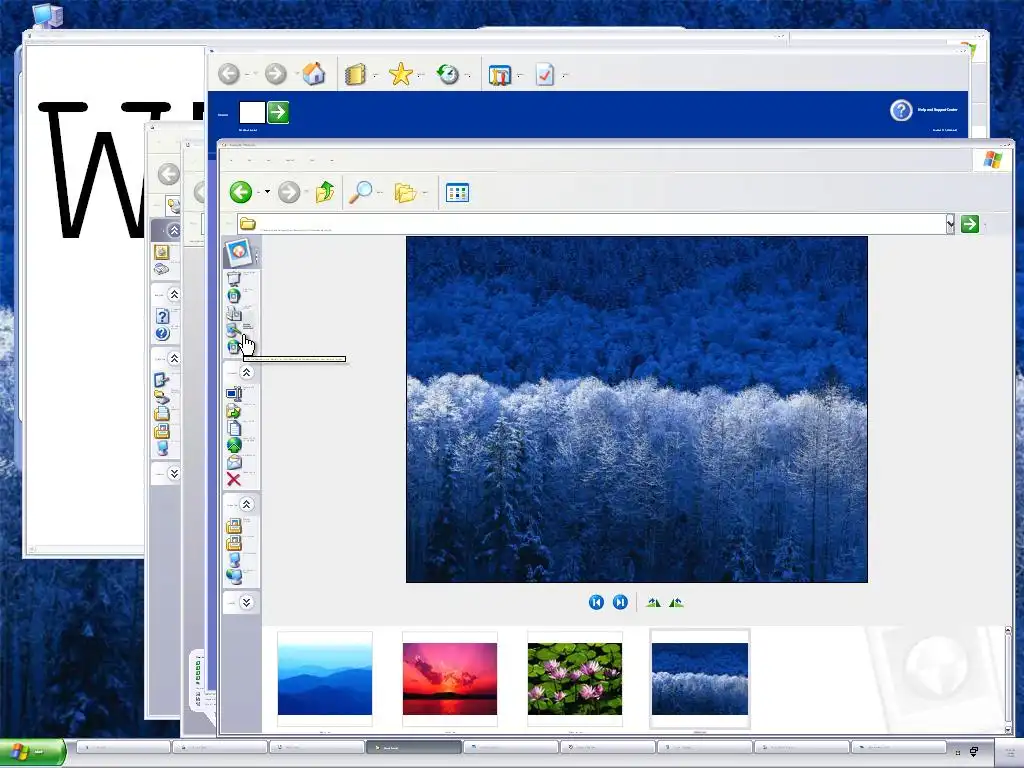Click Copy this file task icon
1024x768 pixels.
[234, 428]
